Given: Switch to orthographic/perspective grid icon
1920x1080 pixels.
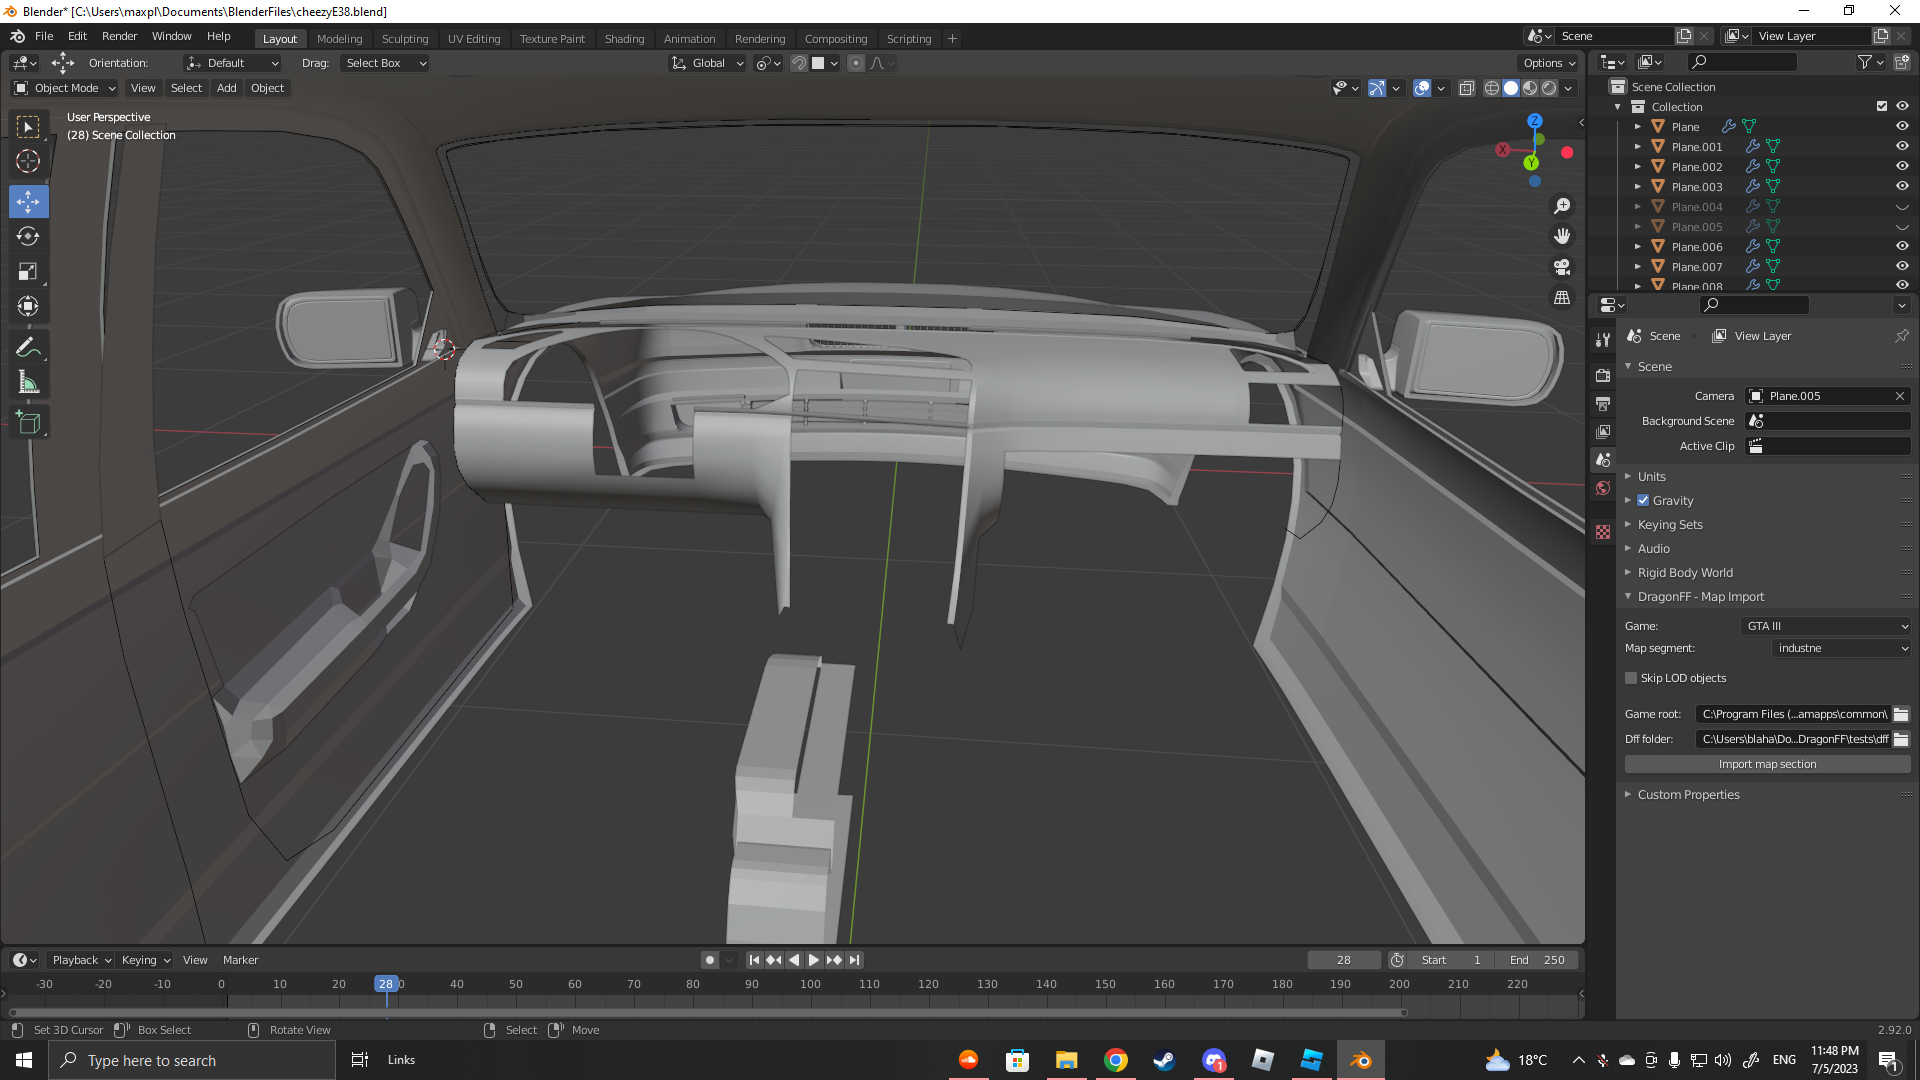Looking at the screenshot, I should pyautogui.click(x=1561, y=298).
